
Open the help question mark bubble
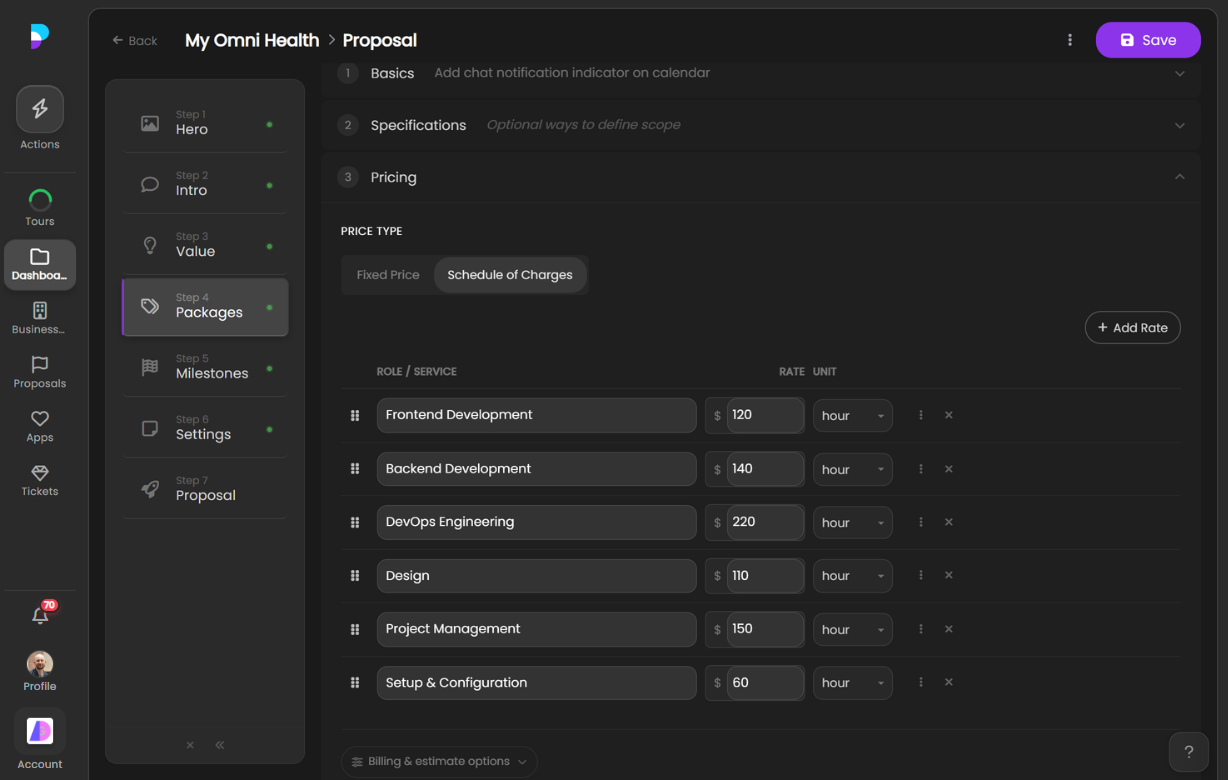pos(1188,751)
